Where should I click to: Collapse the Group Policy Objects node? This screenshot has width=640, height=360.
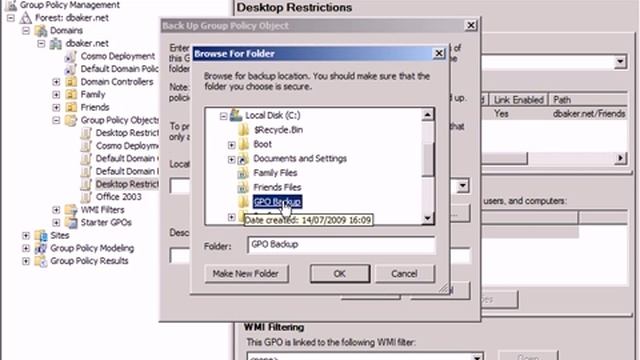coord(56,120)
